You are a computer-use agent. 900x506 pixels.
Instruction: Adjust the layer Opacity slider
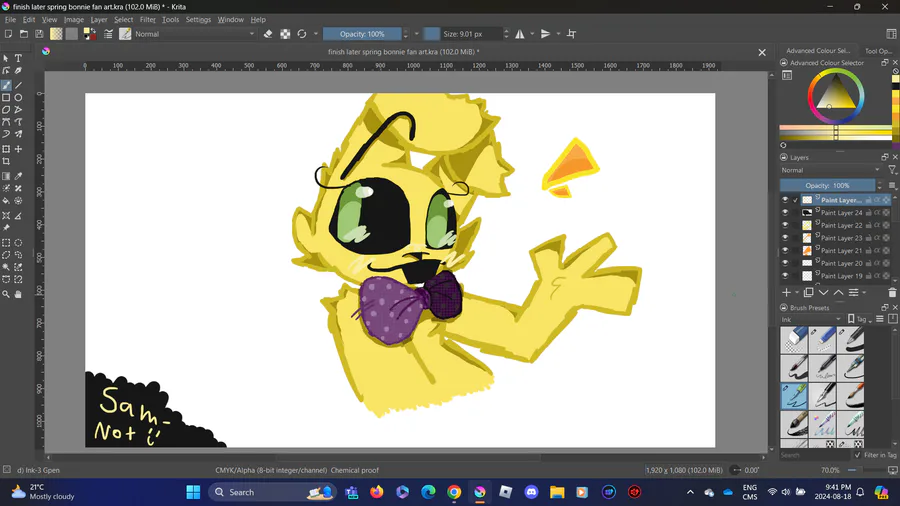click(827, 185)
